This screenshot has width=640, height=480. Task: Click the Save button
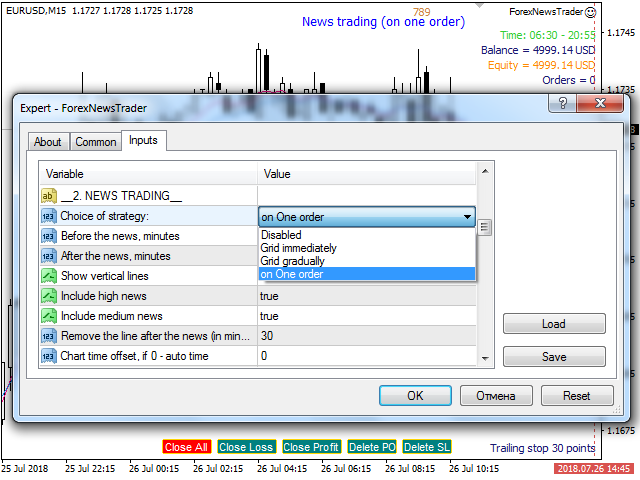pos(554,357)
